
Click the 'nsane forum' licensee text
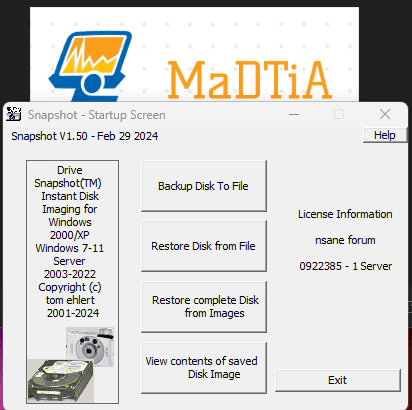(x=345, y=240)
